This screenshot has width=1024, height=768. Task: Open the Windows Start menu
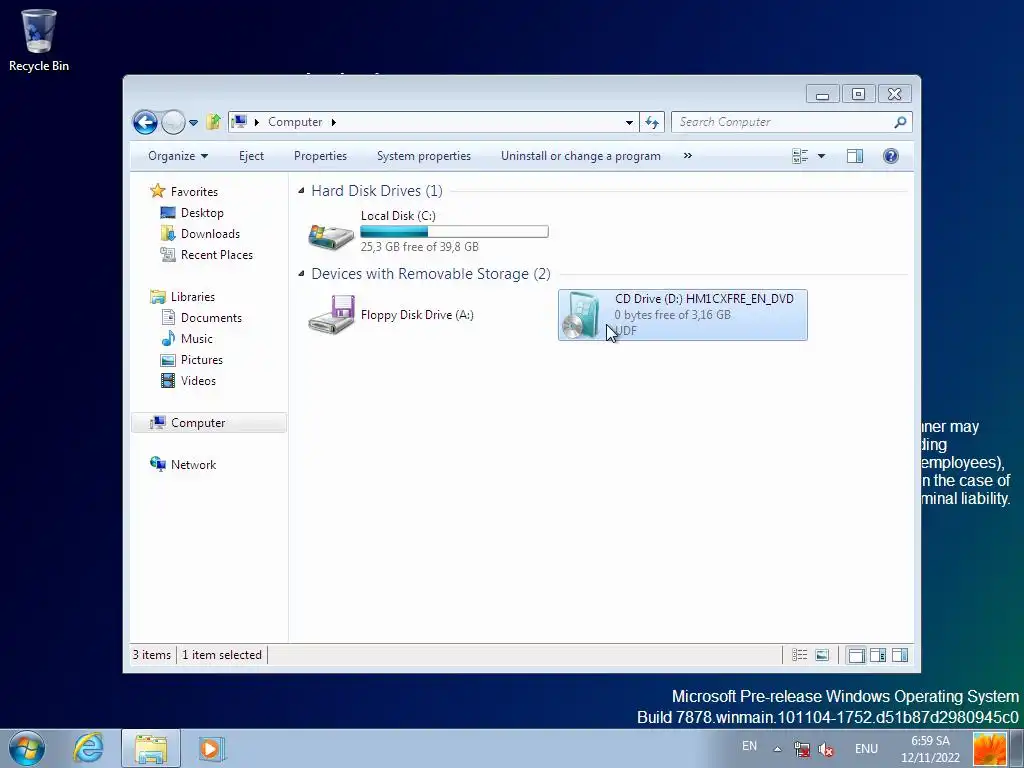[x=27, y=748]
